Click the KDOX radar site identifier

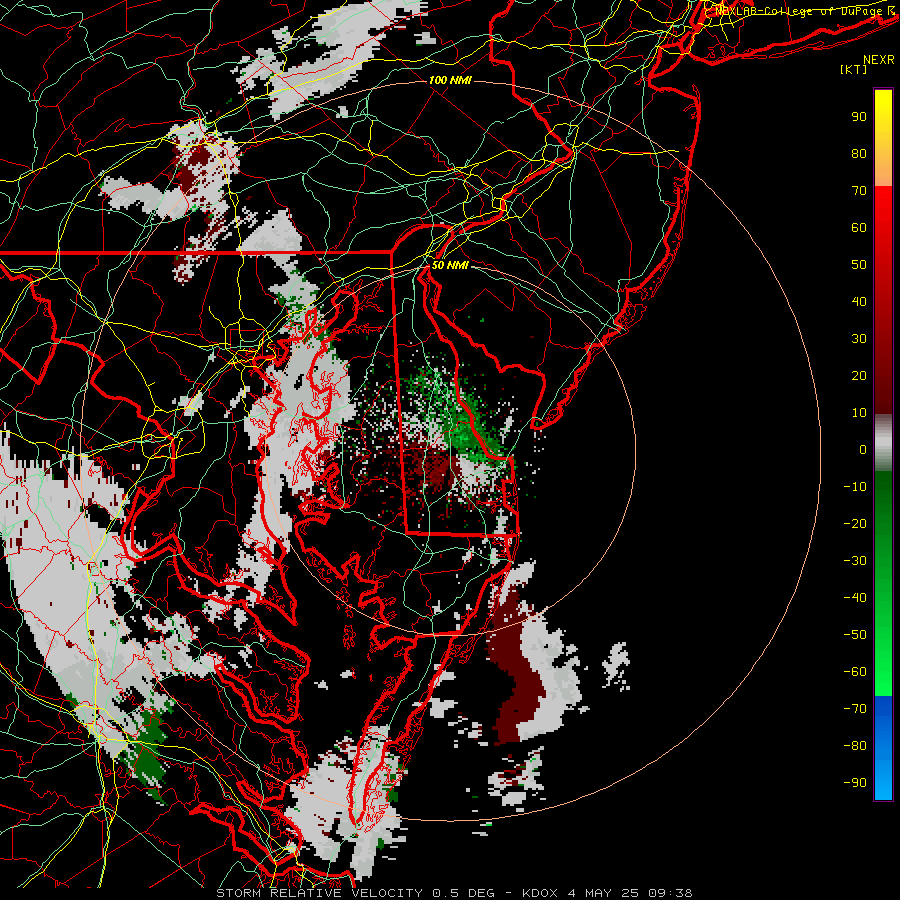tap(542, 893)
